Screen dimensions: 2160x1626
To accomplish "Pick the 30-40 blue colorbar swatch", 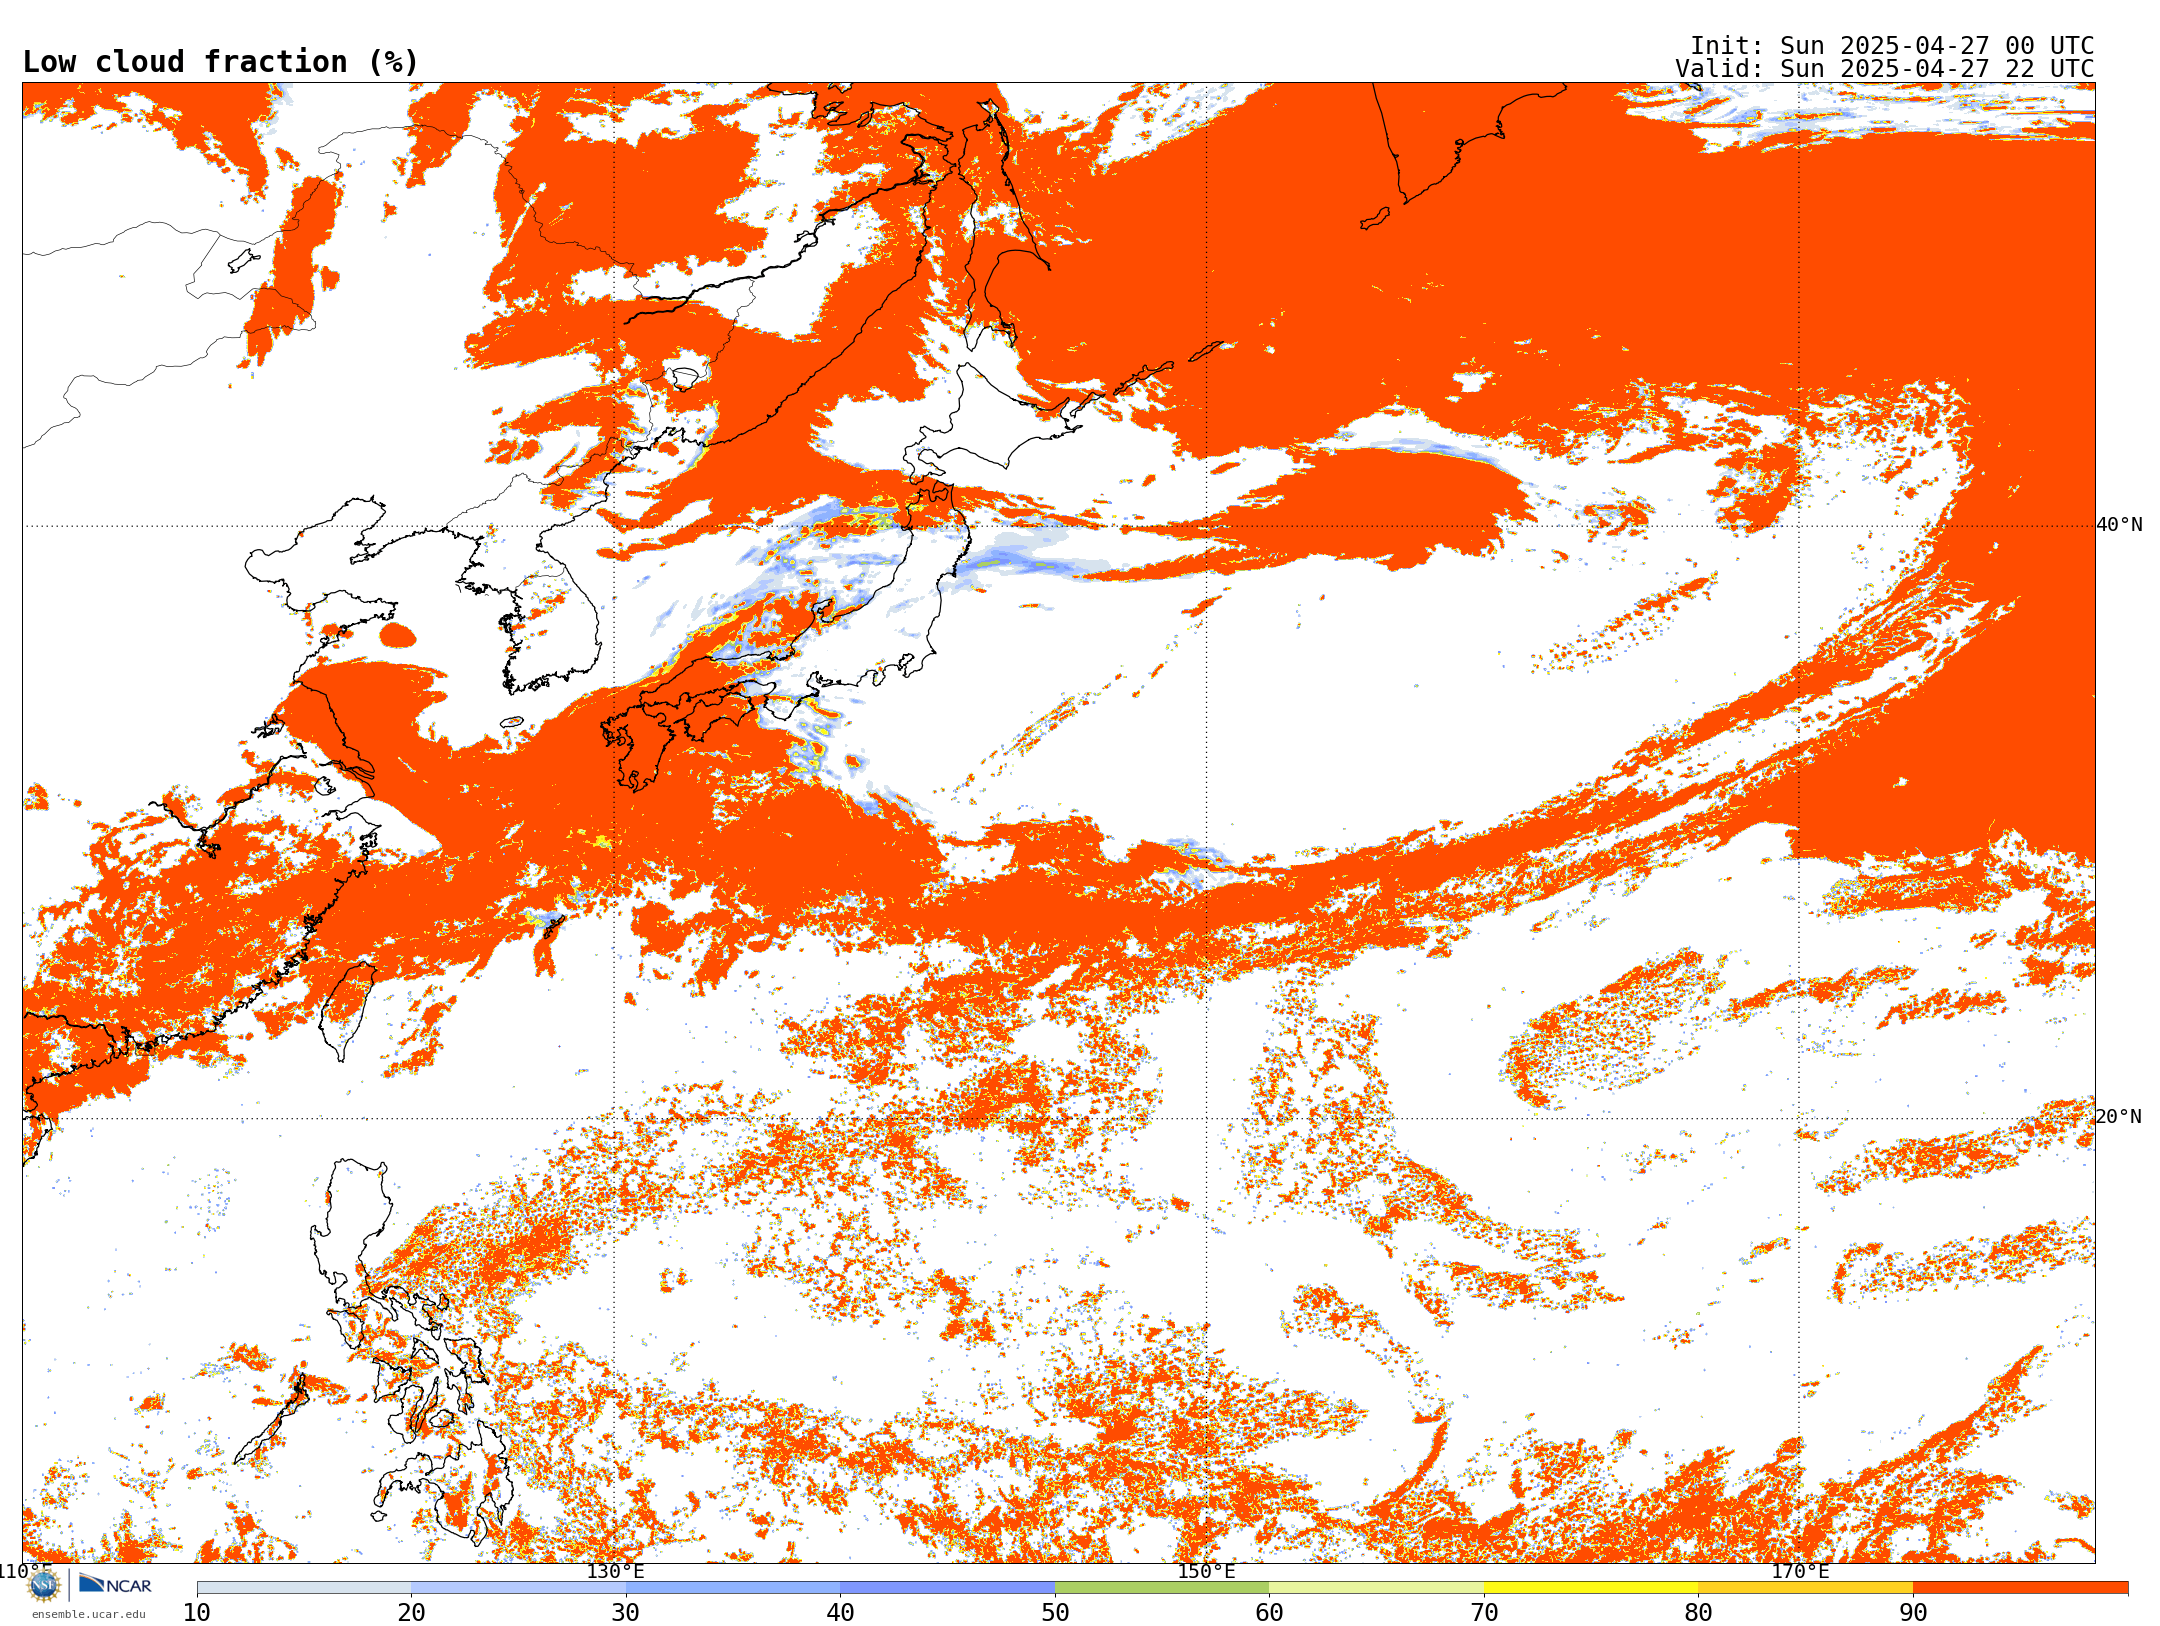I will point(733,1588).
